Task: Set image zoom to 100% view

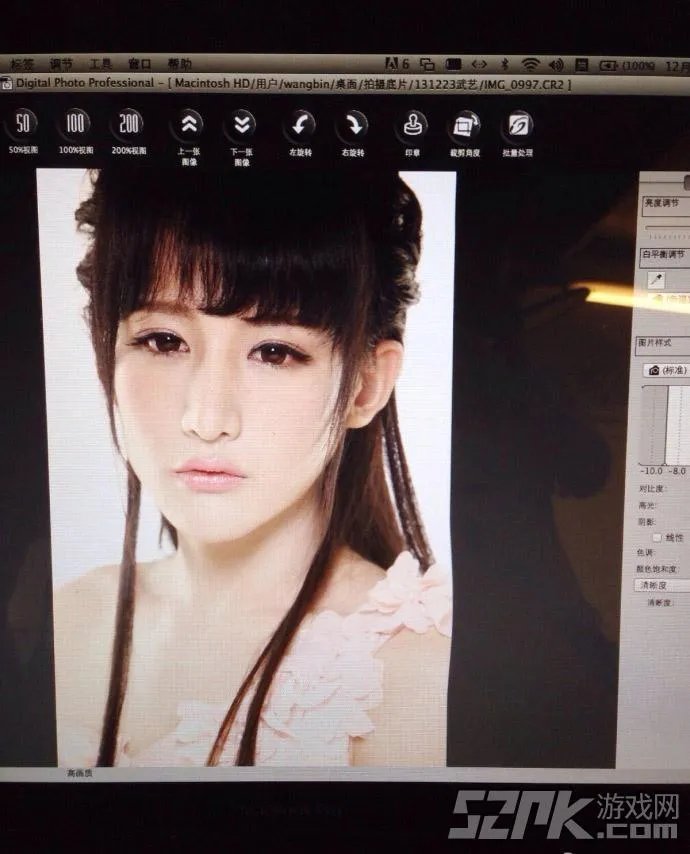Action: (x=75, y=126)
